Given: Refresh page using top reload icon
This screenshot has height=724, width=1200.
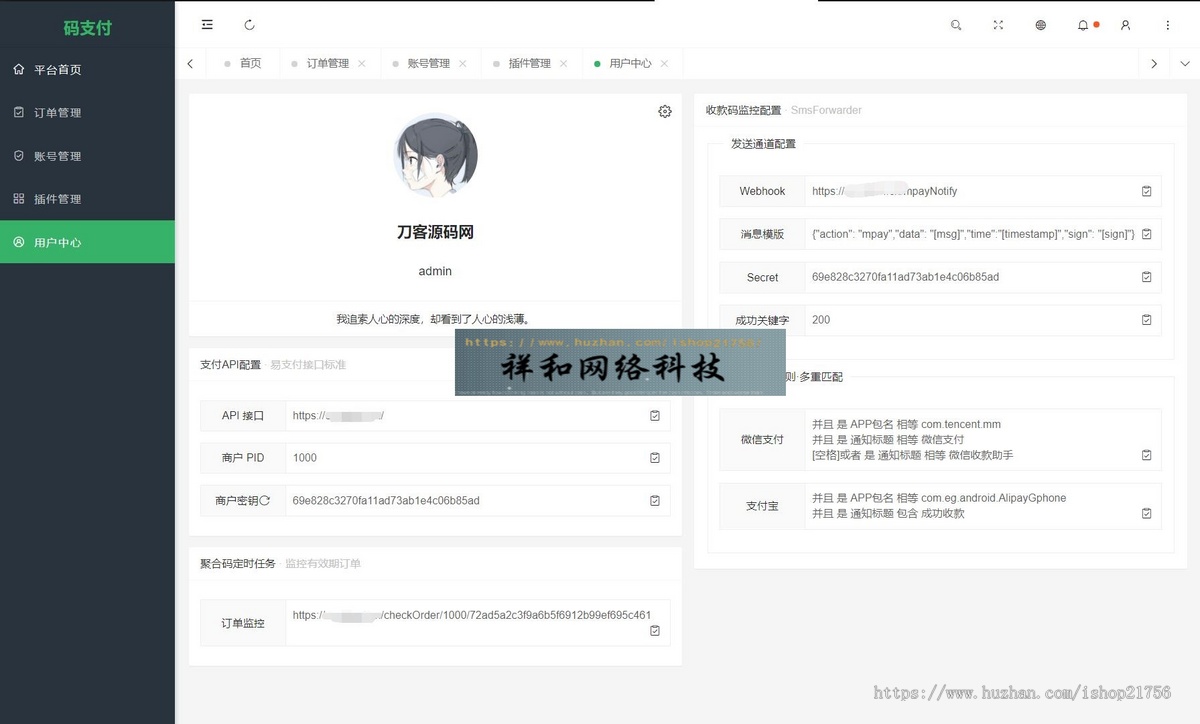Looking at the screenshot, I should (249, 25).
